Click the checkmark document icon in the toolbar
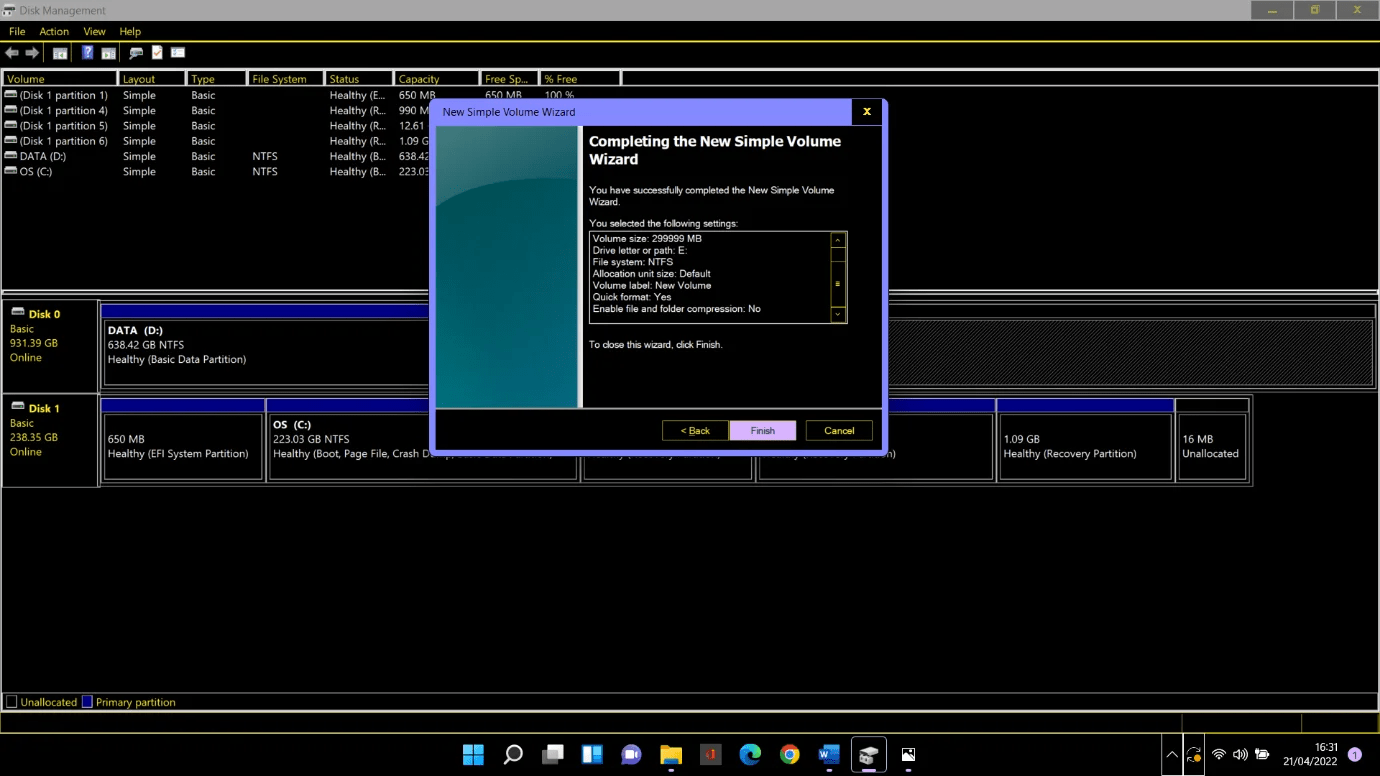This screenshot has height=776, width=1380. [x=156, y=52]
